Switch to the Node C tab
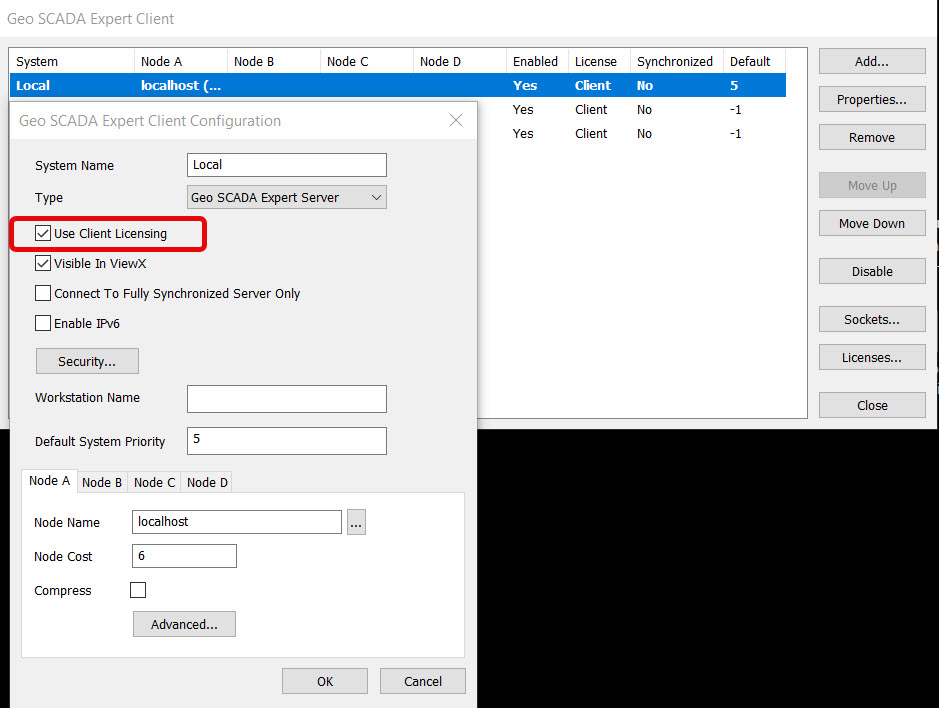This screenshot has width=939, height=708. point(155,482)
